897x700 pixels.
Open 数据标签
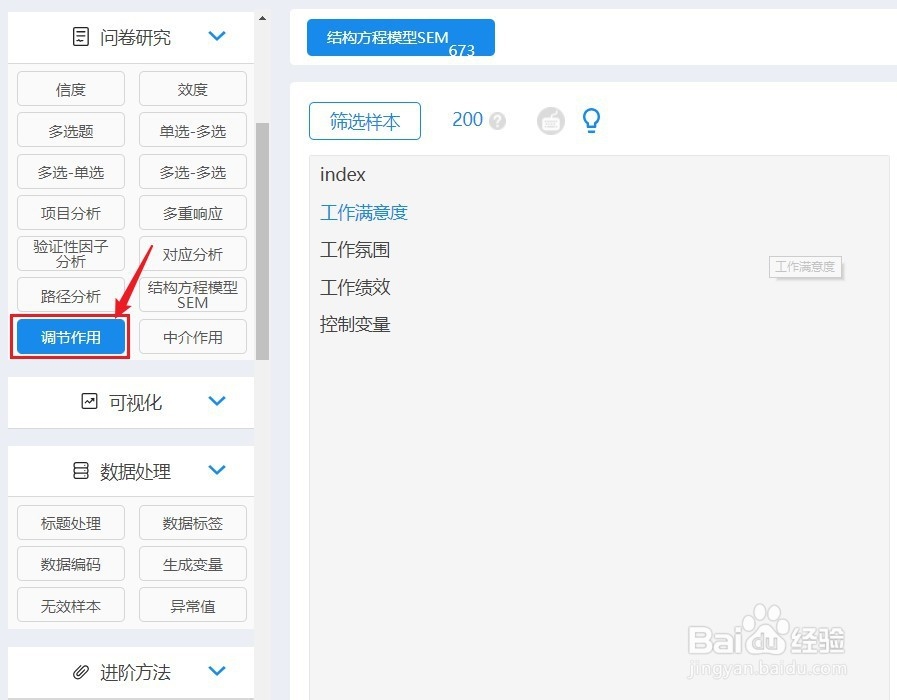(x=193, y=523)
